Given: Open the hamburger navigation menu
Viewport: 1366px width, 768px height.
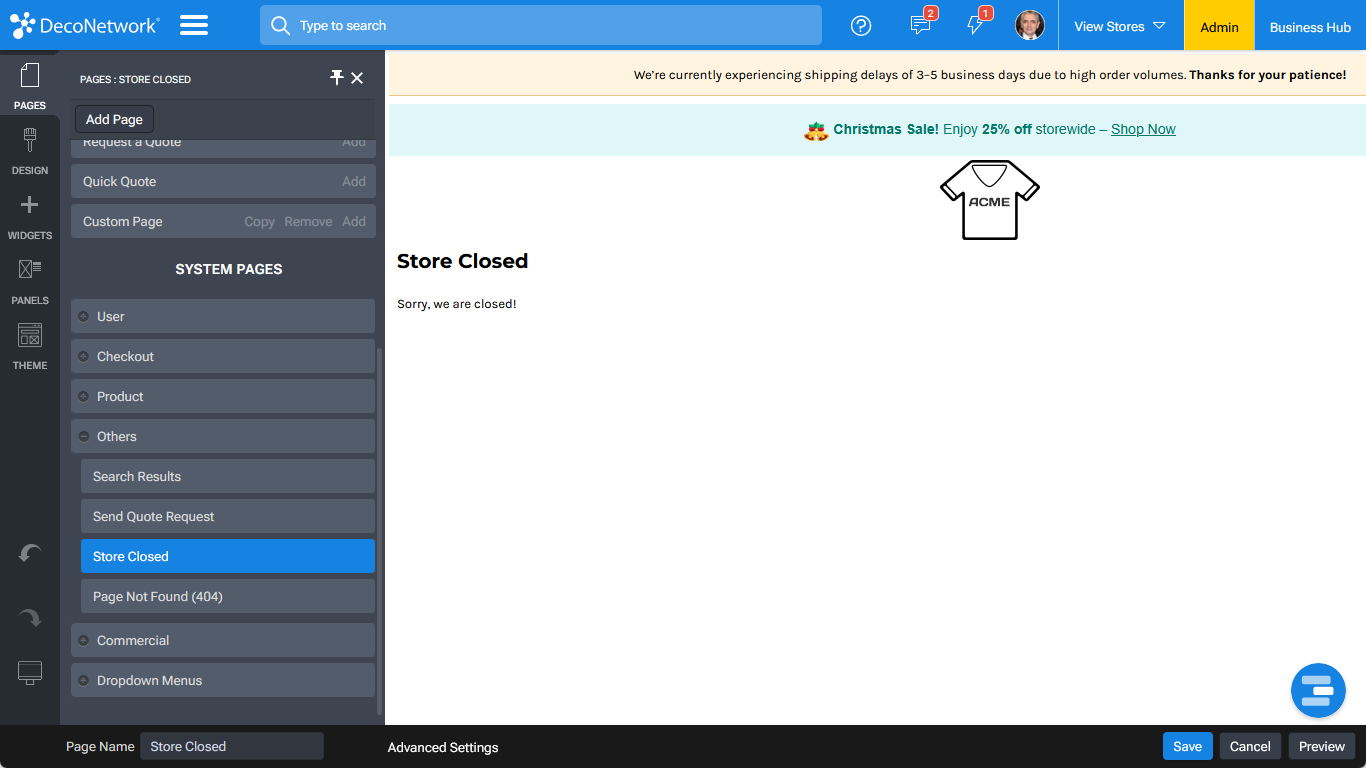Looking at the screenshot, I should [194, 26].
